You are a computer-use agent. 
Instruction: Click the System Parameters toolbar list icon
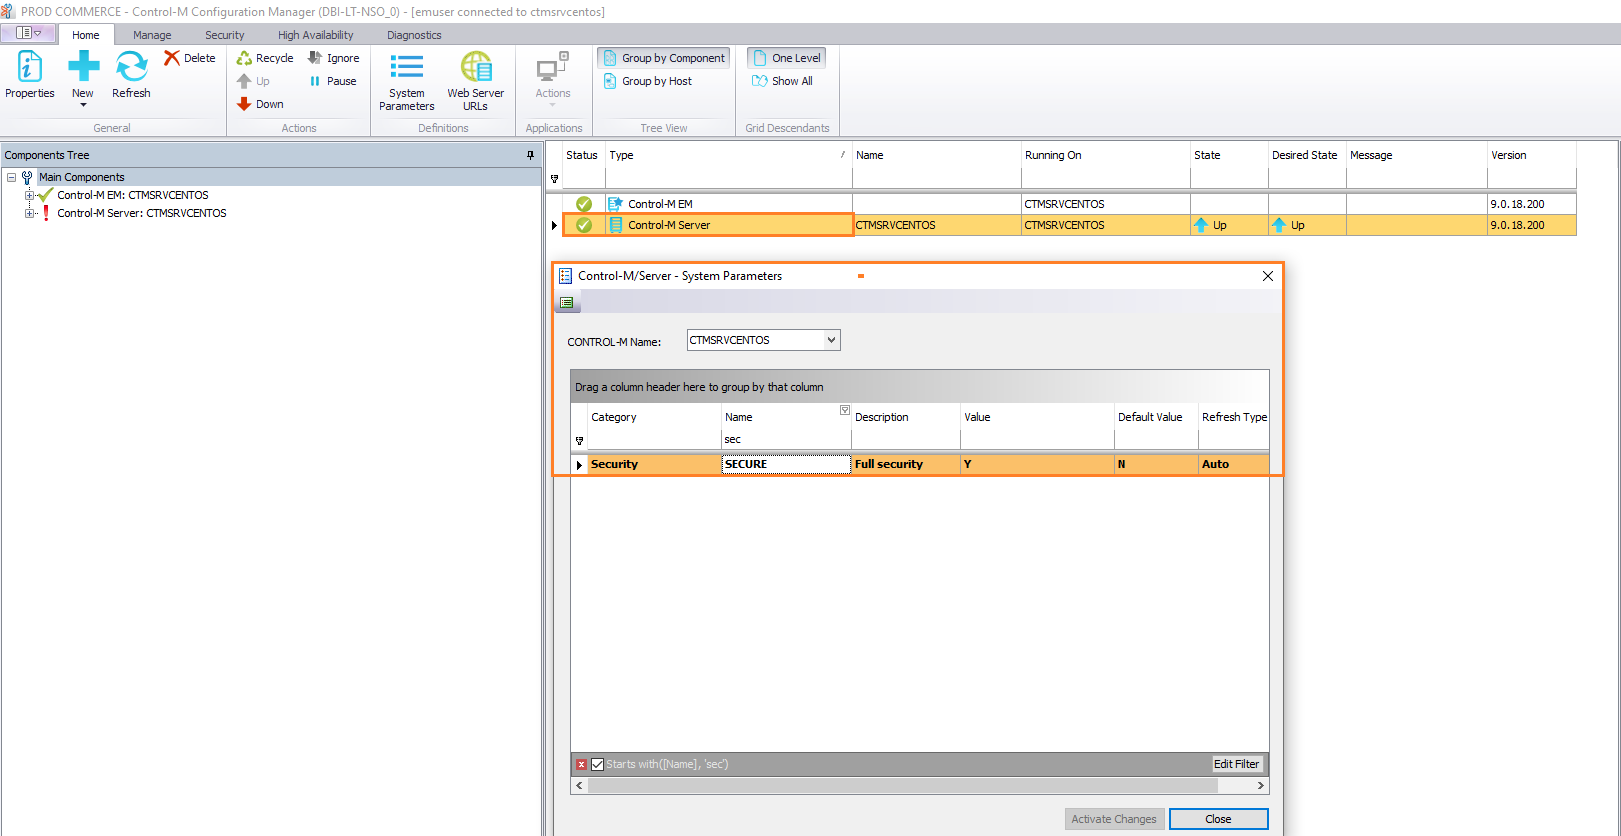click(566, 302)
